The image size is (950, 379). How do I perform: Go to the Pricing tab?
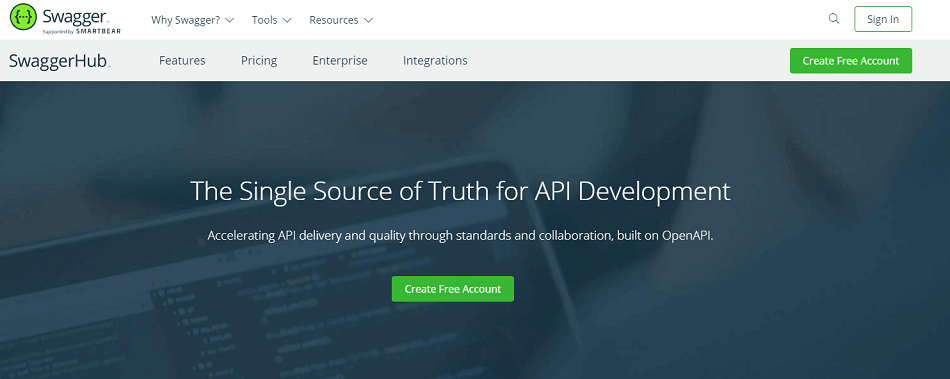[259, 61]
